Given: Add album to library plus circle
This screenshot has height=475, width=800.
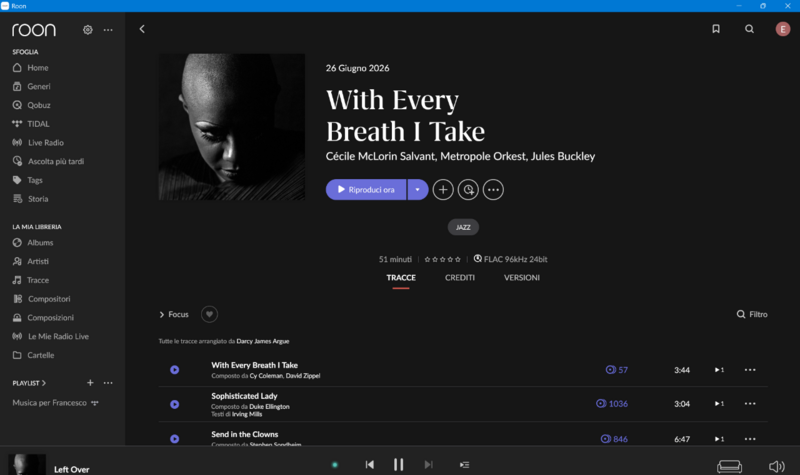Looking at the screenshot, I should click(443, 190).
